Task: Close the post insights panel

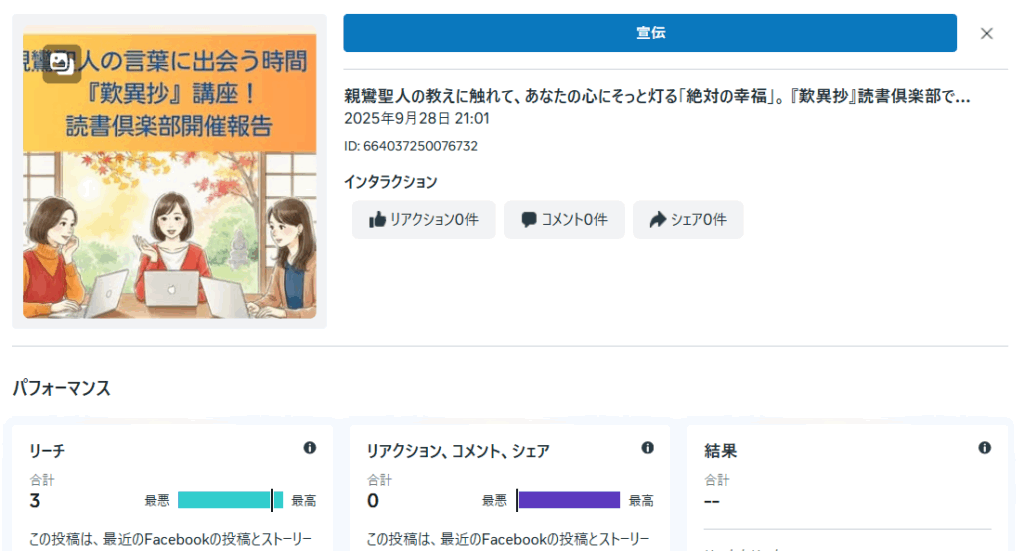Action: click(x=986, y=33)
